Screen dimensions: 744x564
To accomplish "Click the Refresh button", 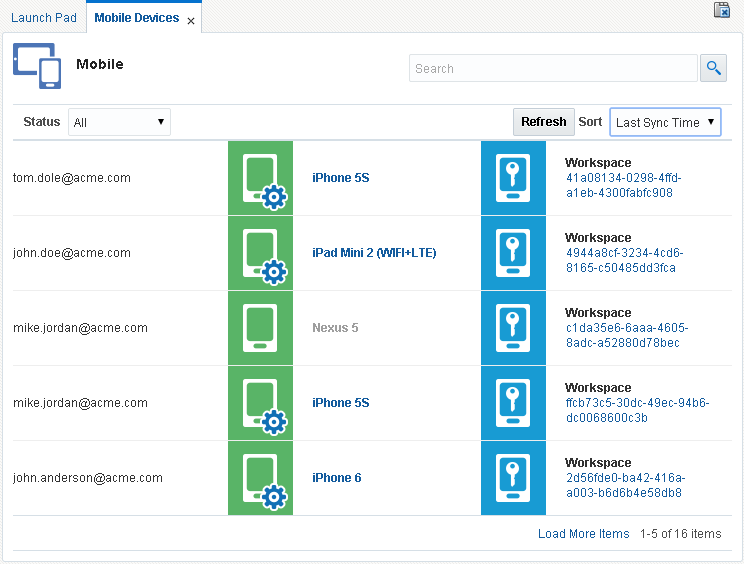I will click(544, 122).
